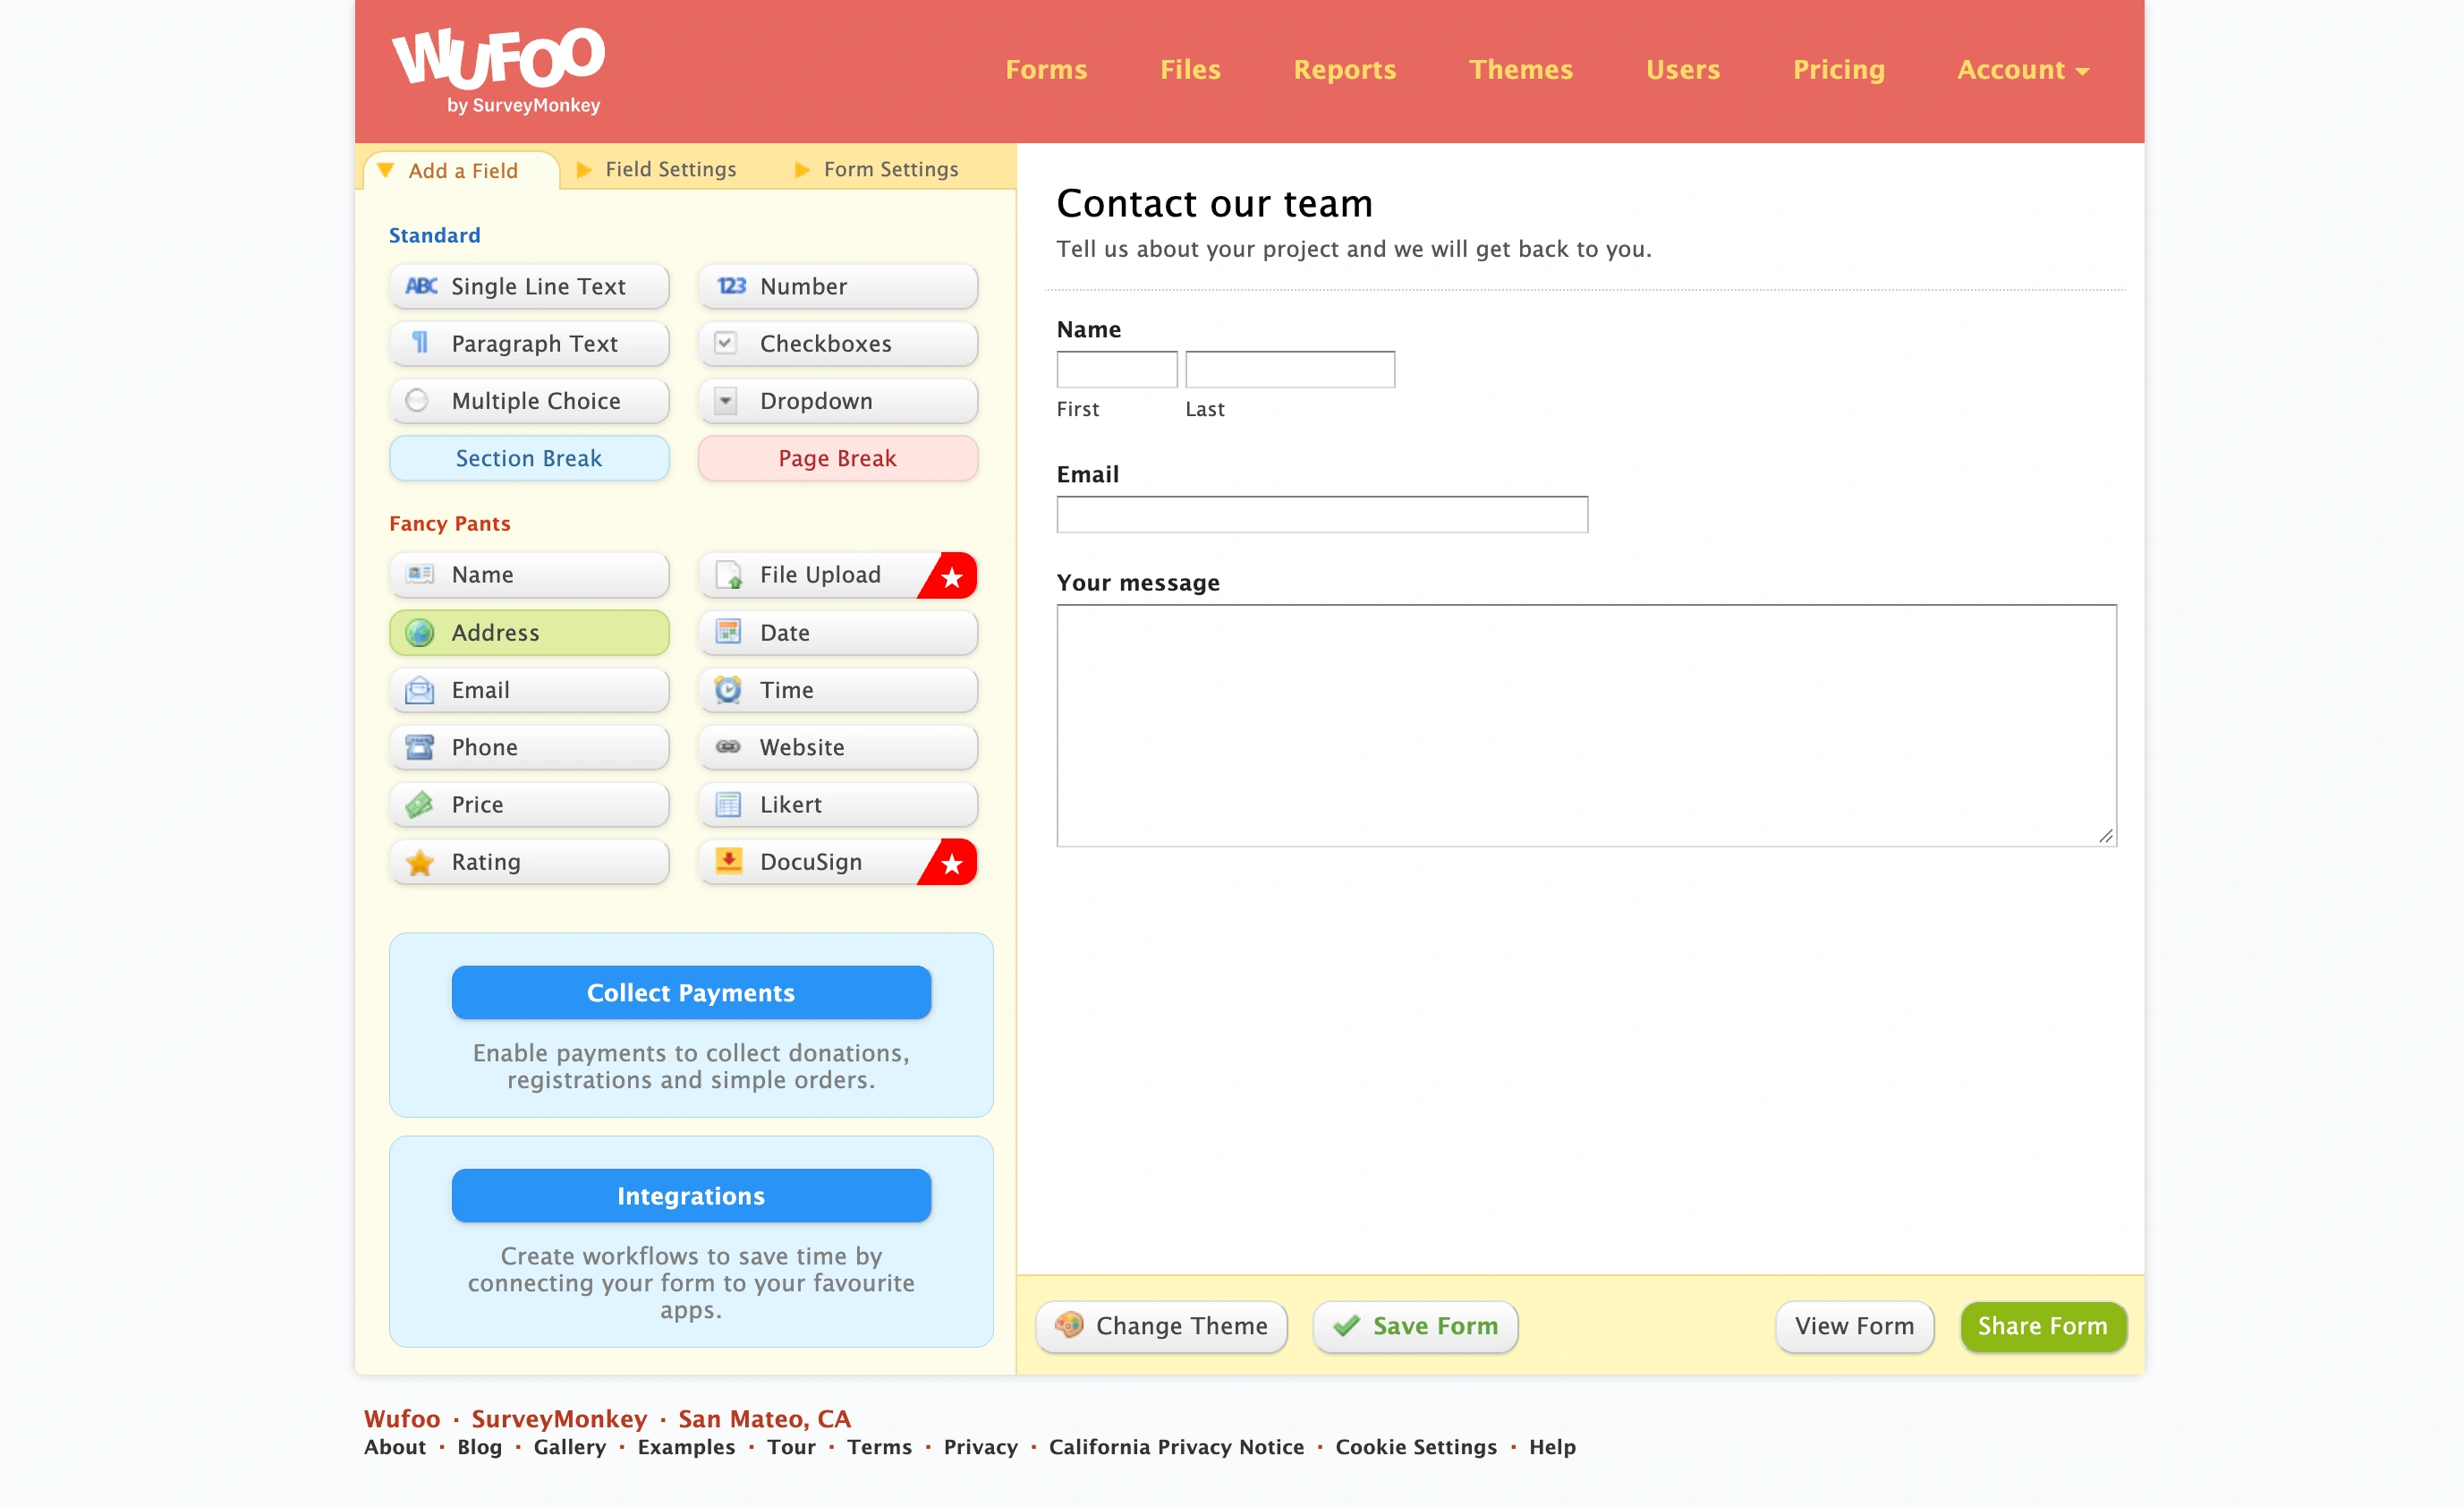The height and width of the screenshot is (1507, 2464).
Task: Add a Number field
Action: tap(838, 287)
